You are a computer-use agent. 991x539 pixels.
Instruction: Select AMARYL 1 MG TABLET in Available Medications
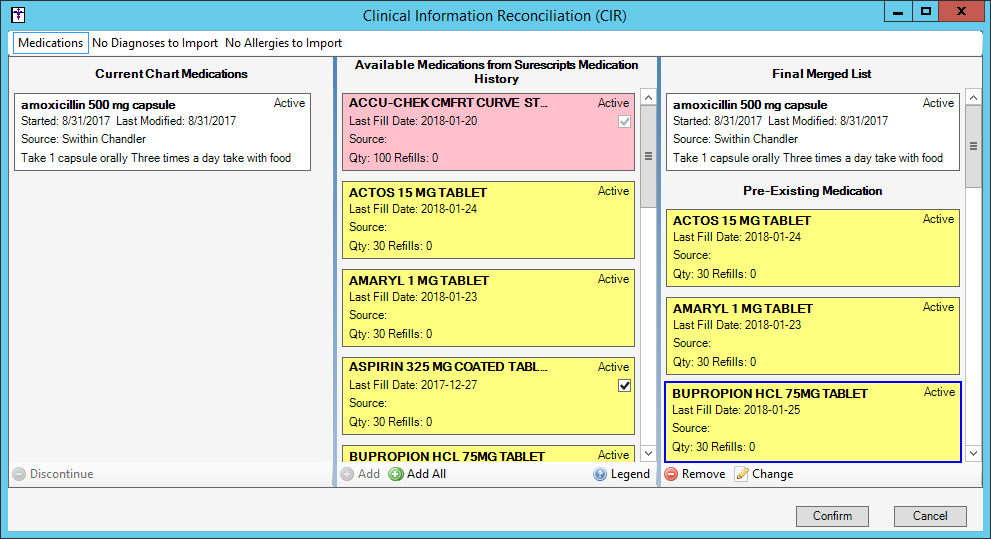488,308
